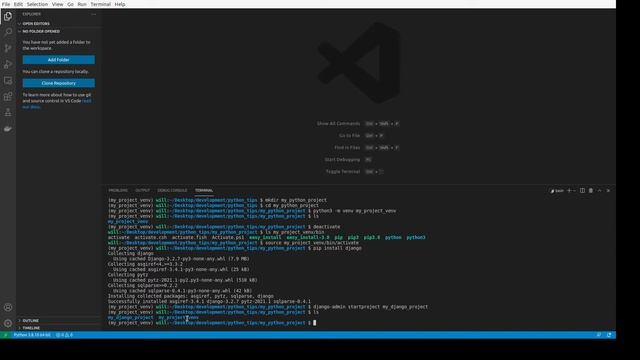
Task: Open the feedback icon in status bar
Action: [599, 335]
